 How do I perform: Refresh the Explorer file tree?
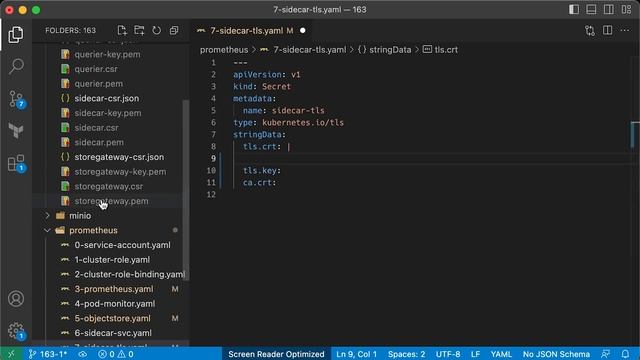[156, 30]
